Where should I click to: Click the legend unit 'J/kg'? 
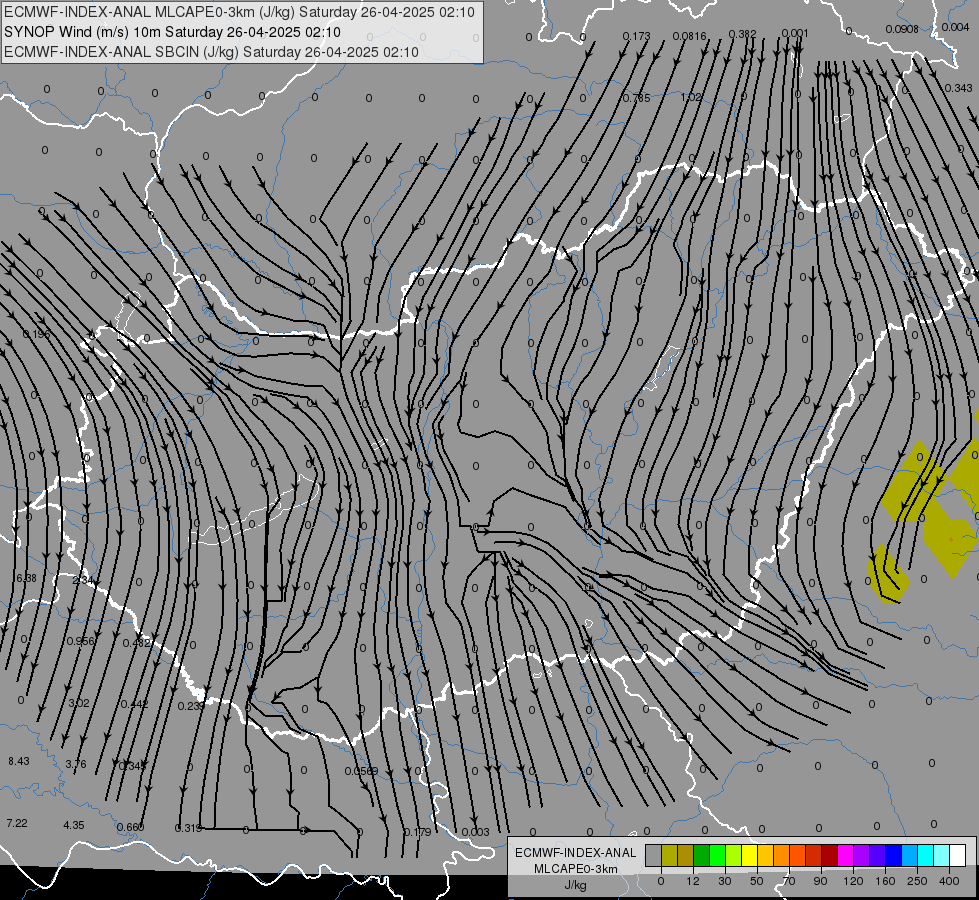576,885
